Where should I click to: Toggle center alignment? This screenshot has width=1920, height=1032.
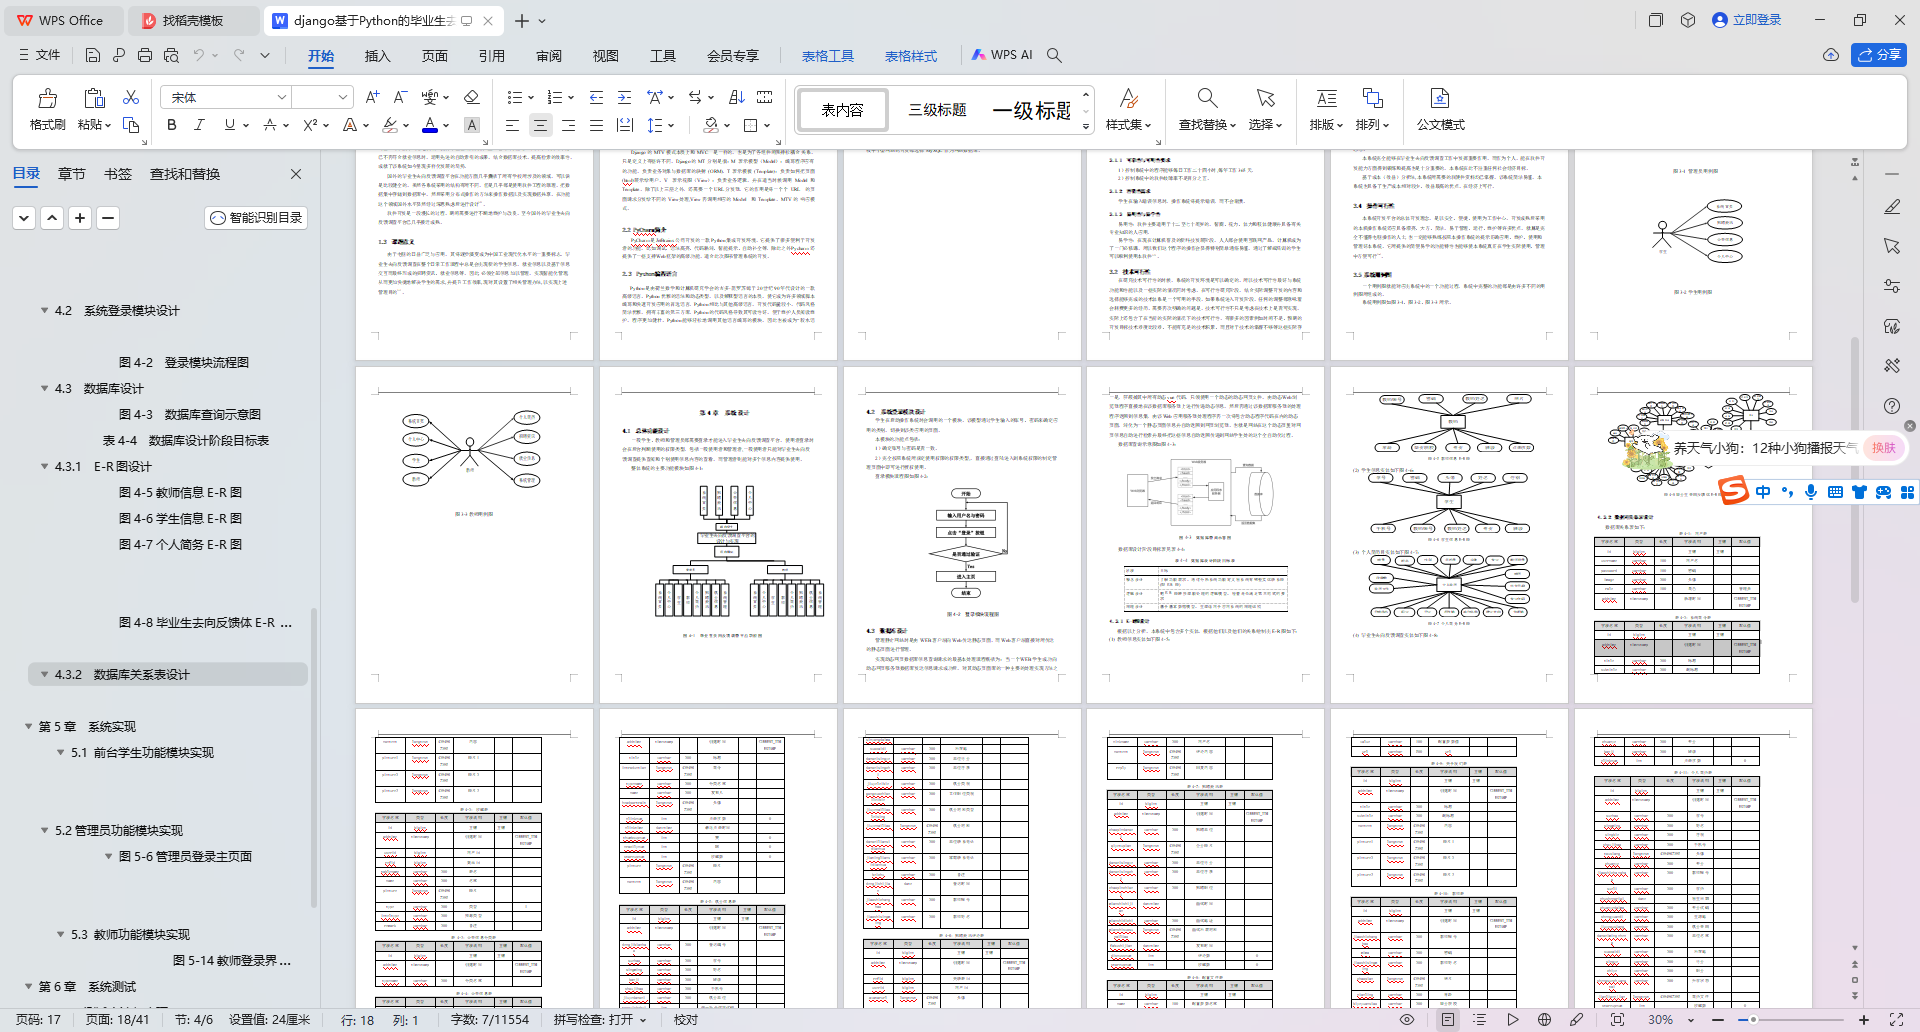pos(540,125)
